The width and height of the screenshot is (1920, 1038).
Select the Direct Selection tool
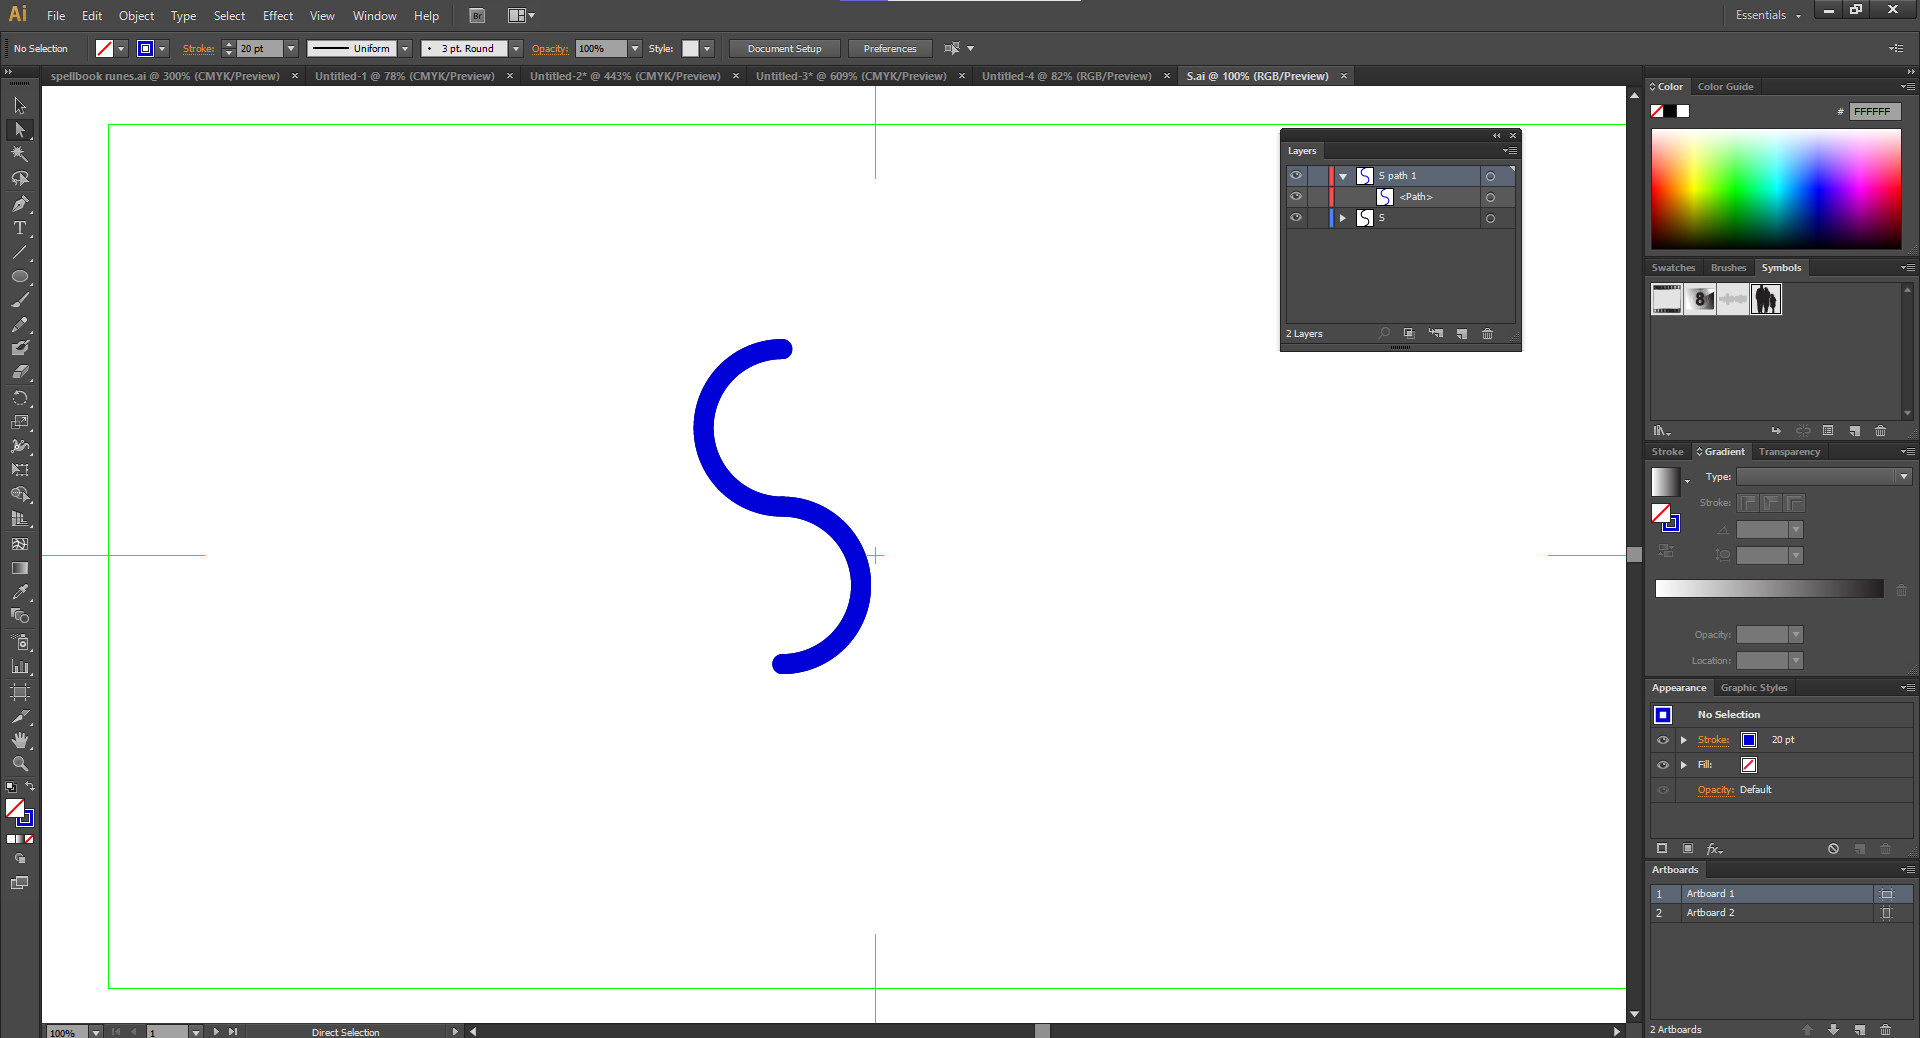click(20, 130)
